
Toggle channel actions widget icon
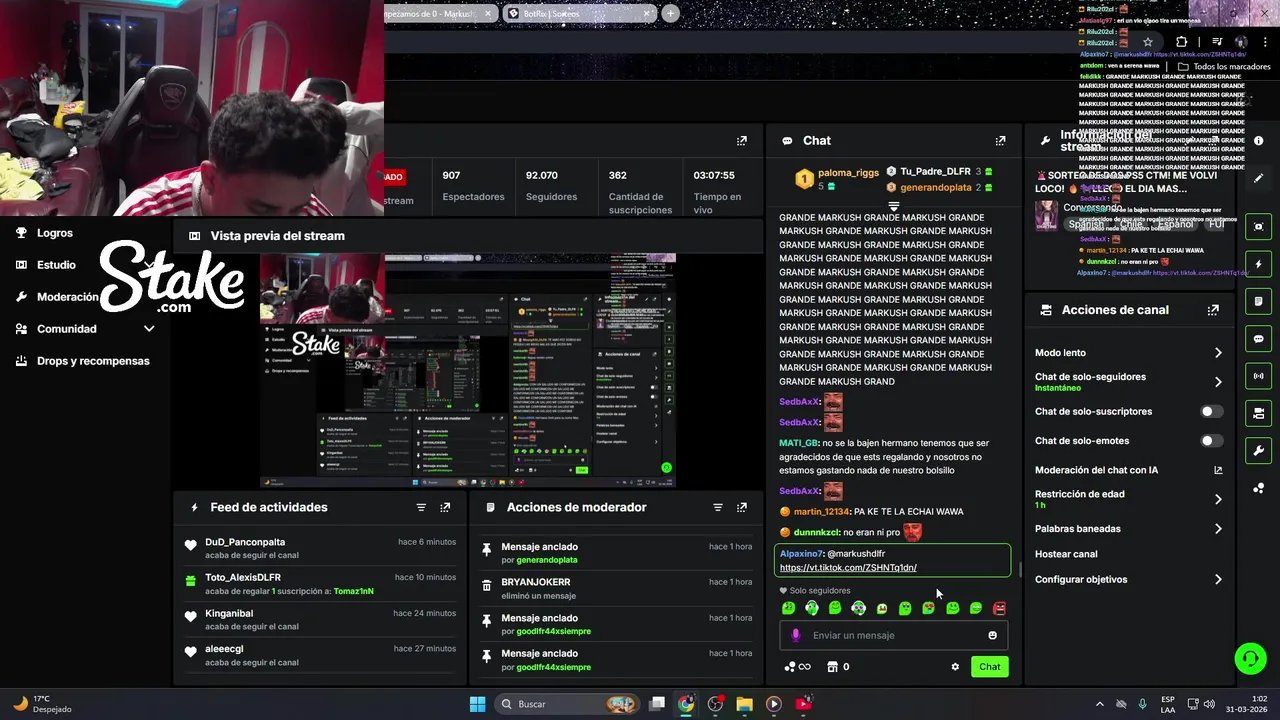pyautogui.click(x=1259, y=413)
